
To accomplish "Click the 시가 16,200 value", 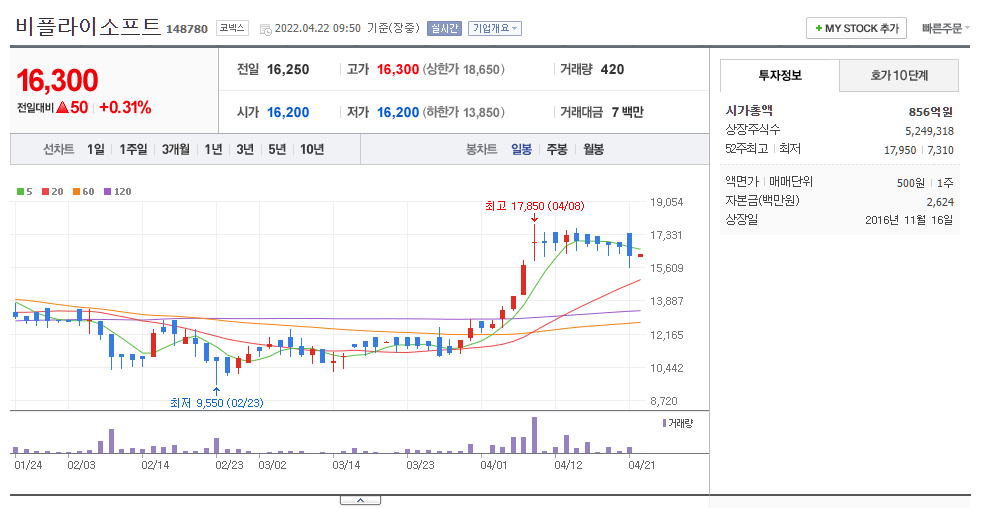I will click(288, 112).
